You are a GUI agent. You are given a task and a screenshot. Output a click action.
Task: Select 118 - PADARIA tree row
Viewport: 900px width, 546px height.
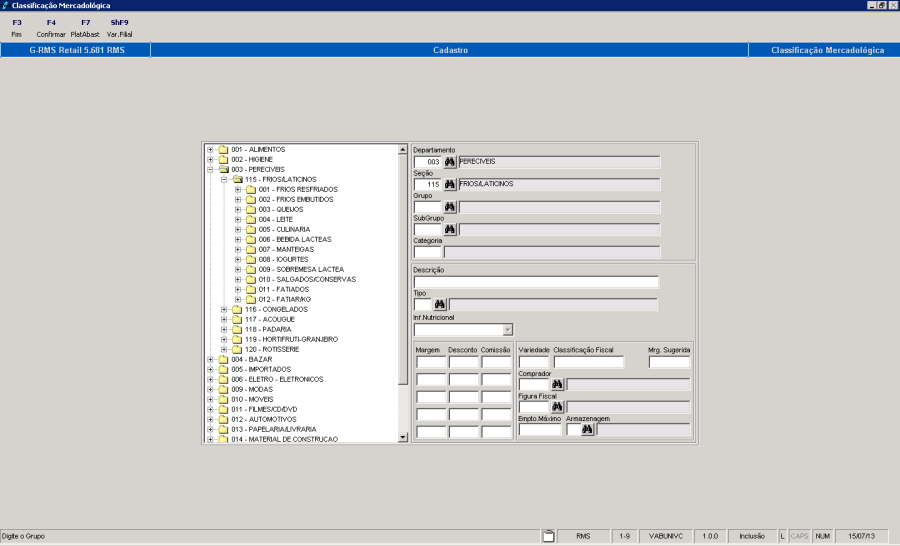[x=268, y=329]
